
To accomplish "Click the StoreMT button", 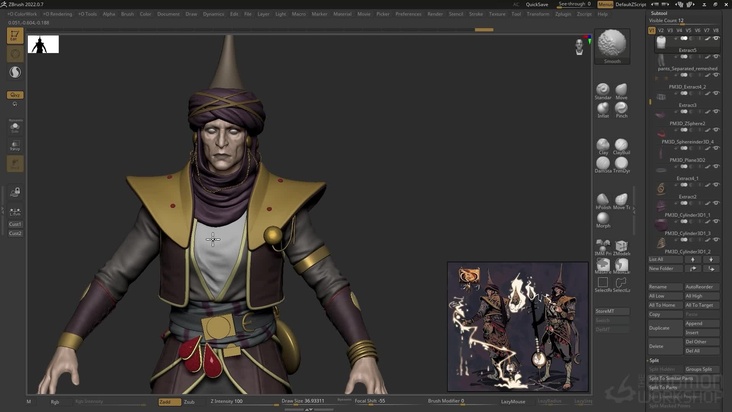I will coord(612,311).
